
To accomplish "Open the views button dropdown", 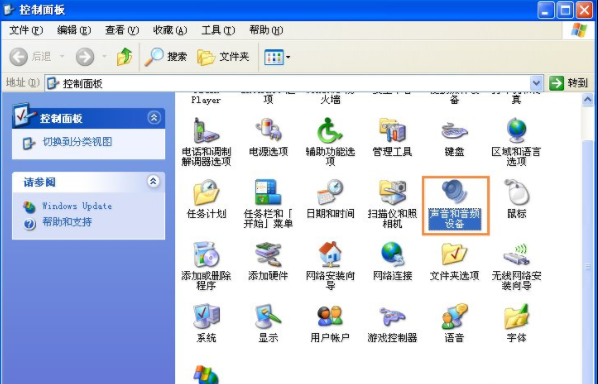I will (277, 57).
